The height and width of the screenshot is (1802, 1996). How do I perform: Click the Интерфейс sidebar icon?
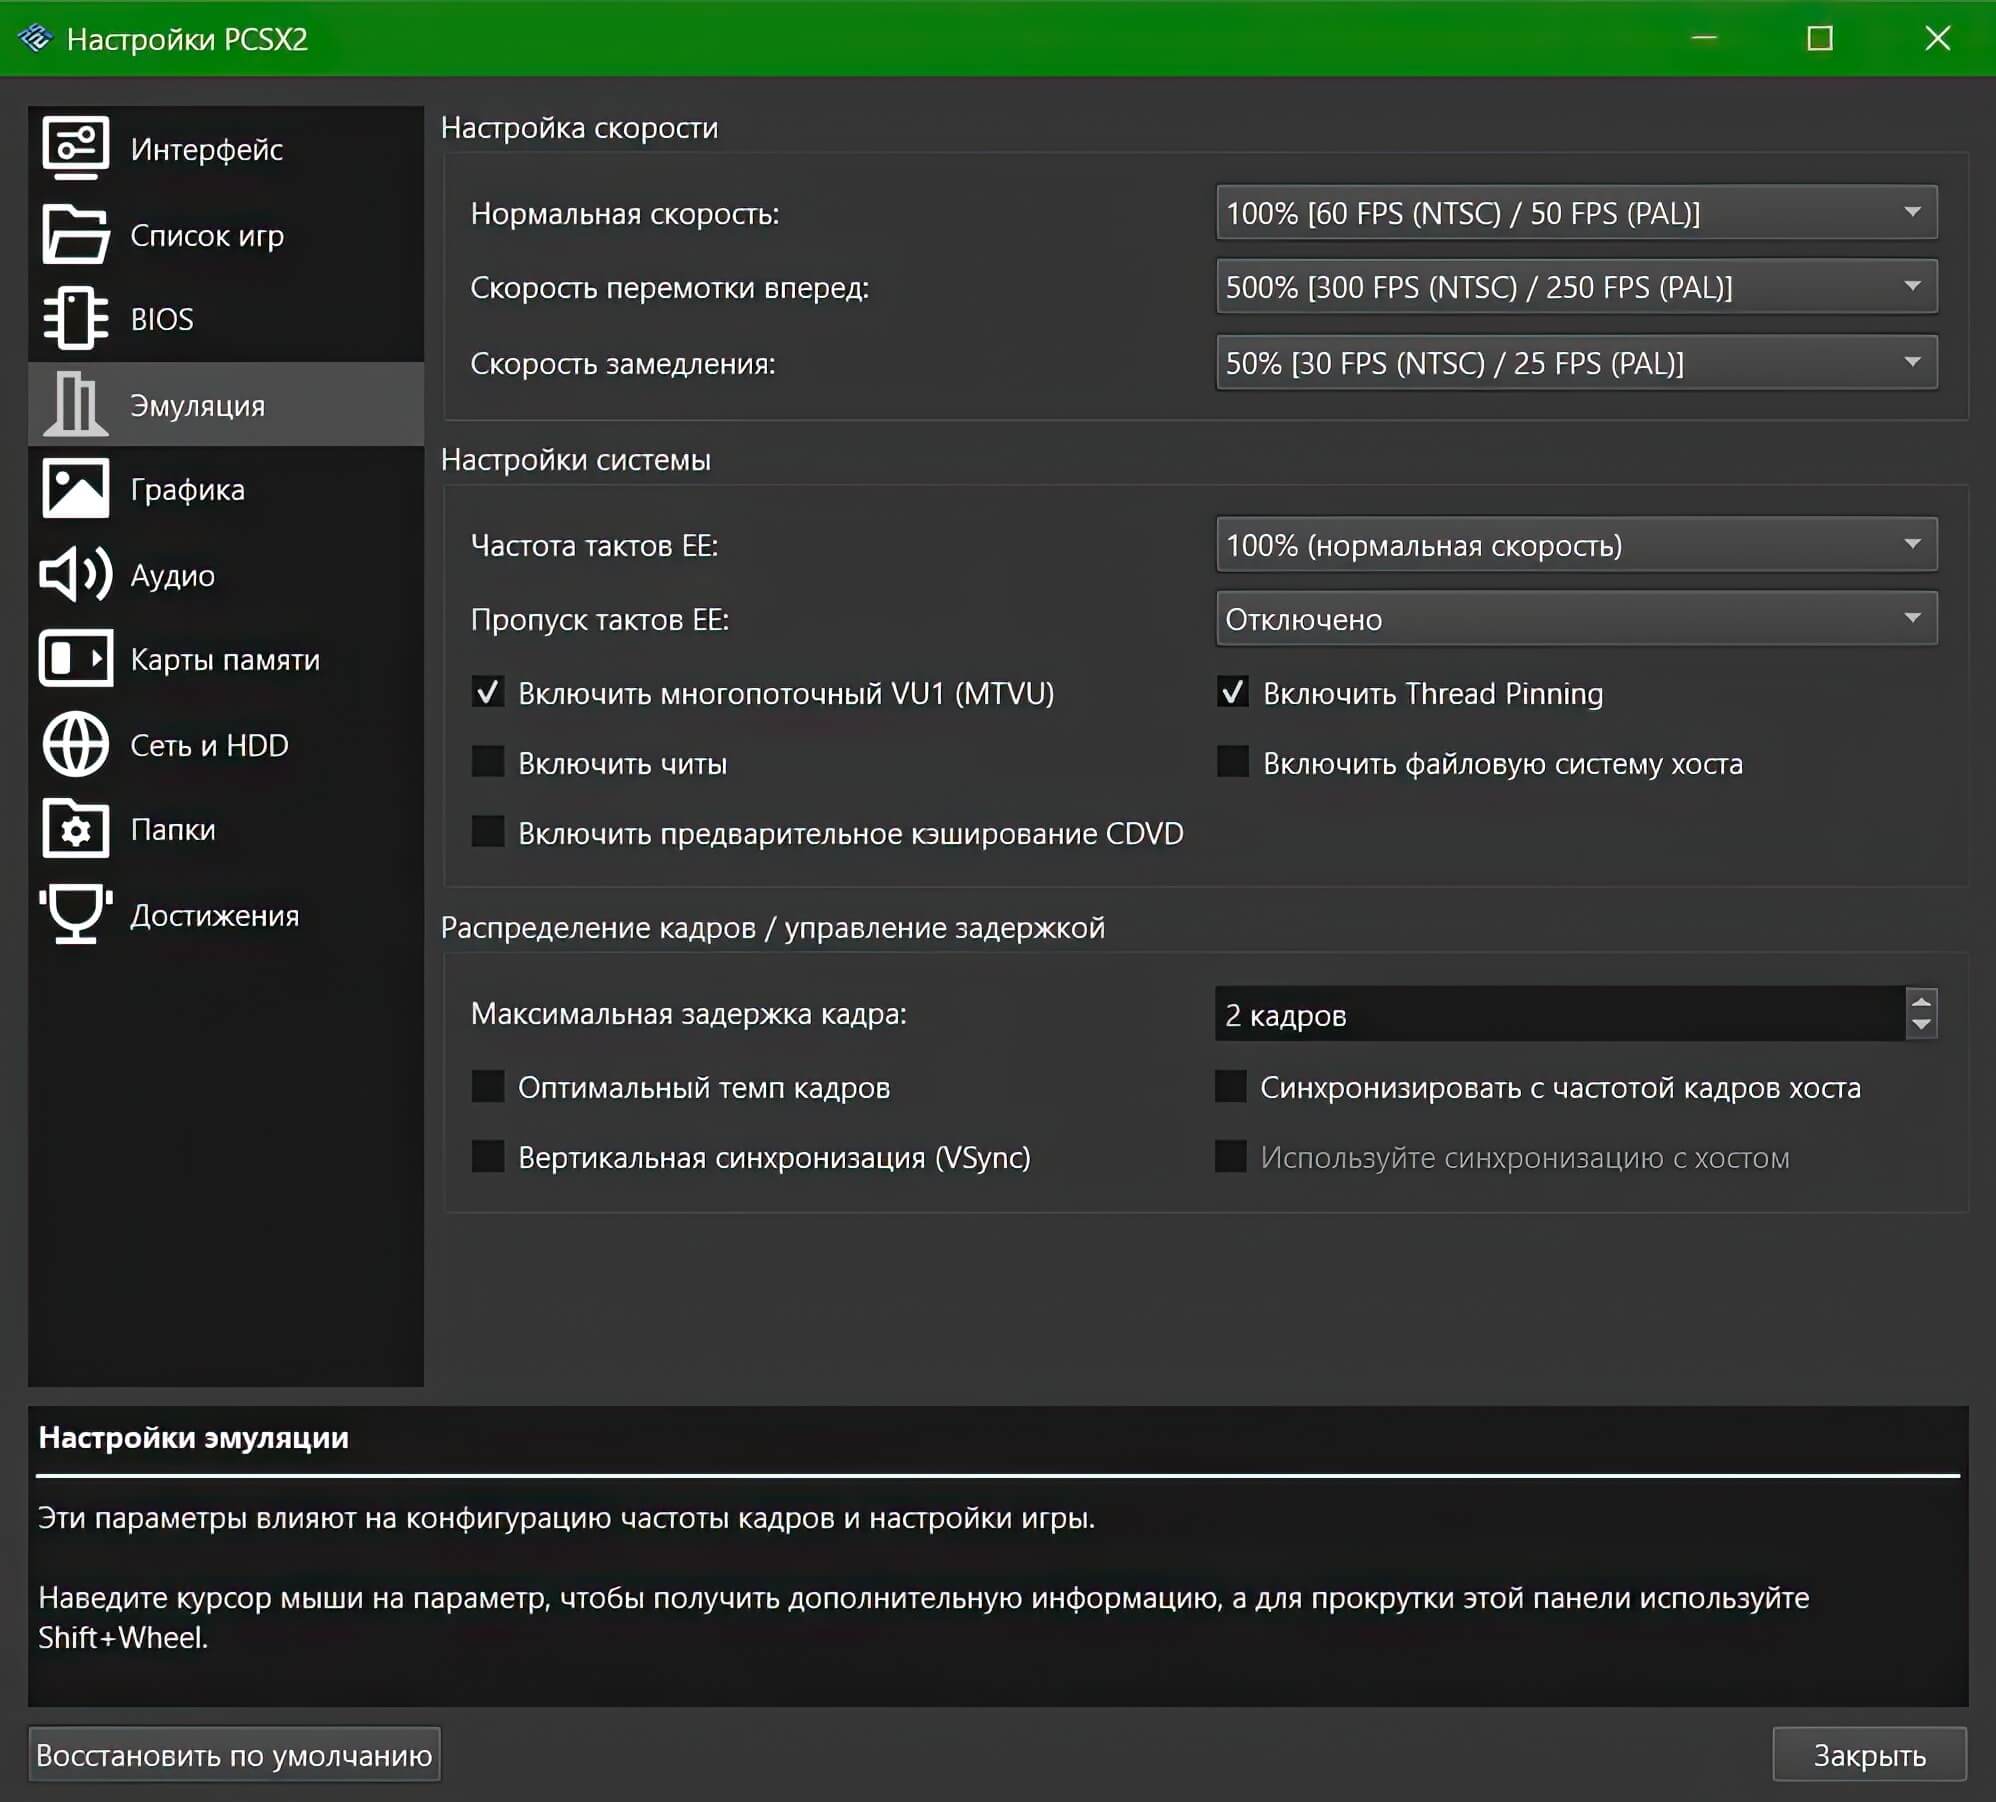tap(75, 148)
